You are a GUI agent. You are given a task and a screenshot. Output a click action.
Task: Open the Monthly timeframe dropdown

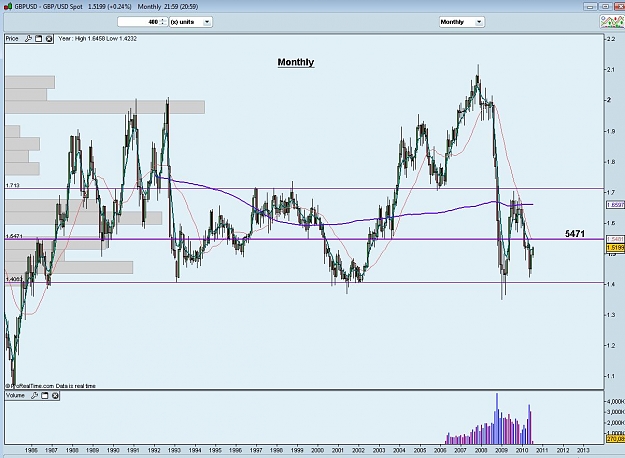[x=462, y=22]
